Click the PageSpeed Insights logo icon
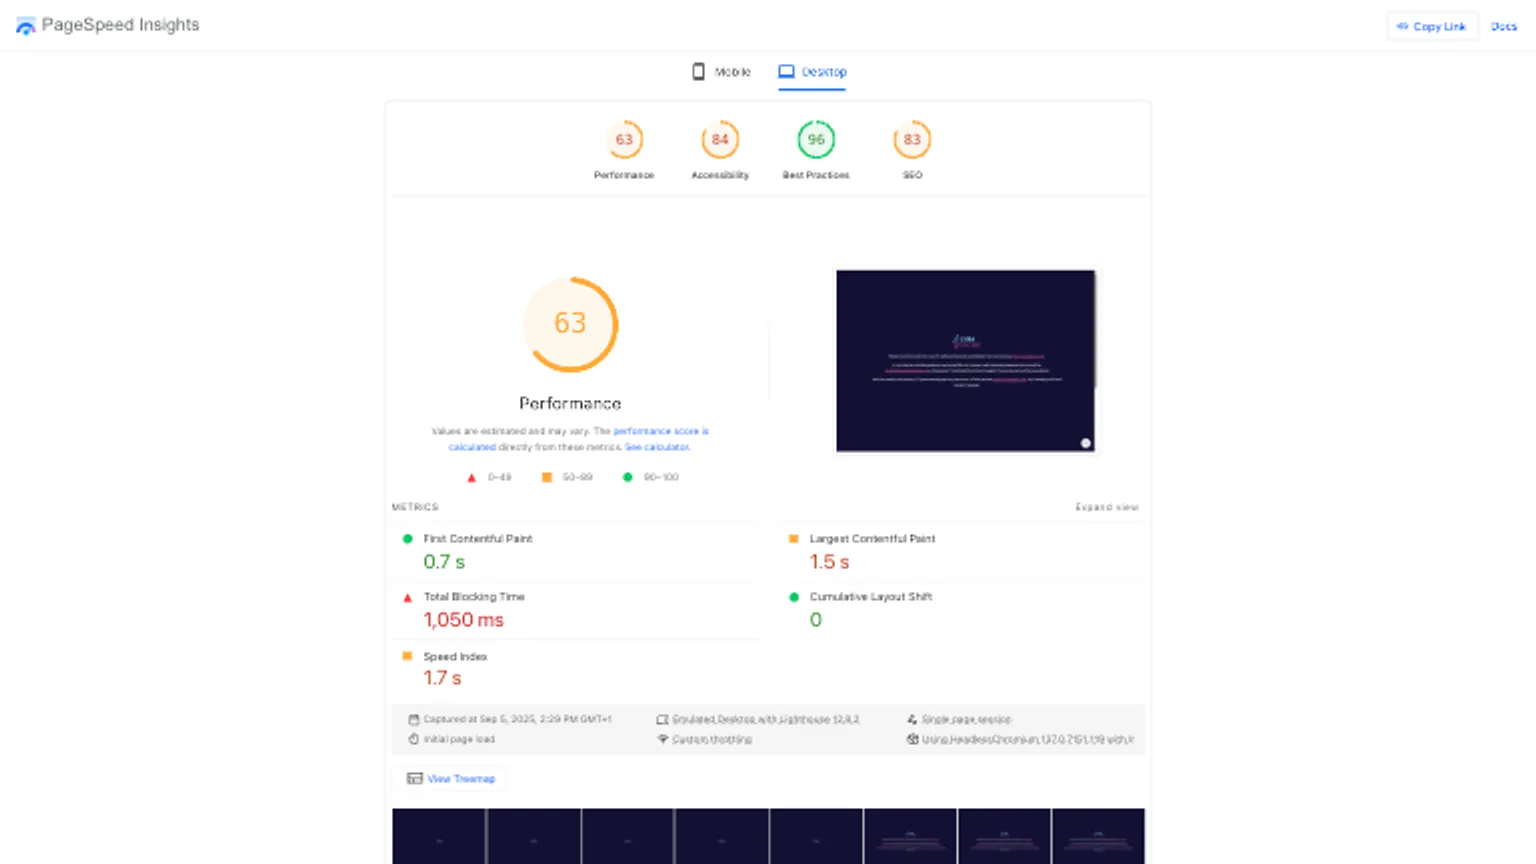The height and width of the screenshot is (864, 1536). tap(26, 26)
